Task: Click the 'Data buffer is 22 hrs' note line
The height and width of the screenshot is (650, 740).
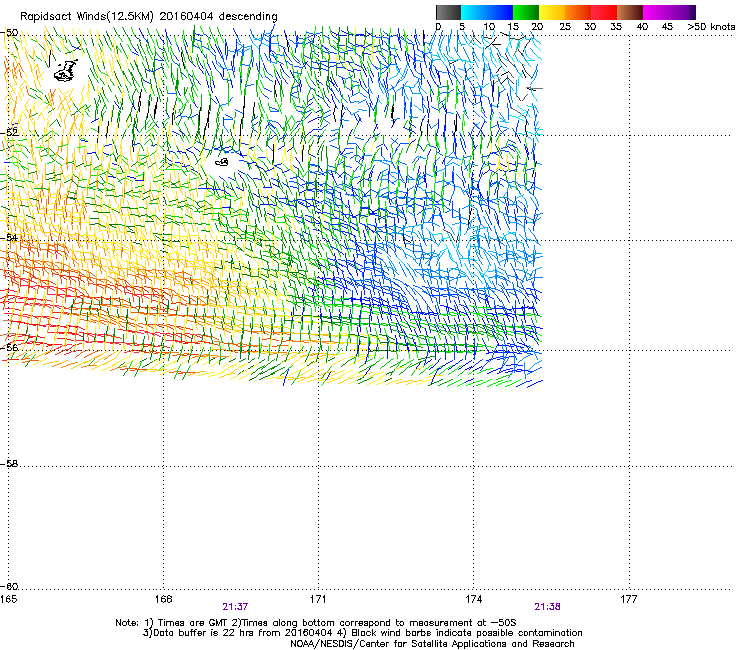Action: (x=362, y=633)
